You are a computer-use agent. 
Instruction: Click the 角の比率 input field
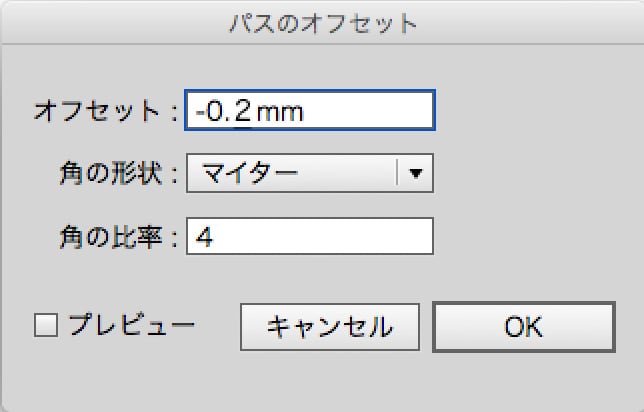[310, 236]
